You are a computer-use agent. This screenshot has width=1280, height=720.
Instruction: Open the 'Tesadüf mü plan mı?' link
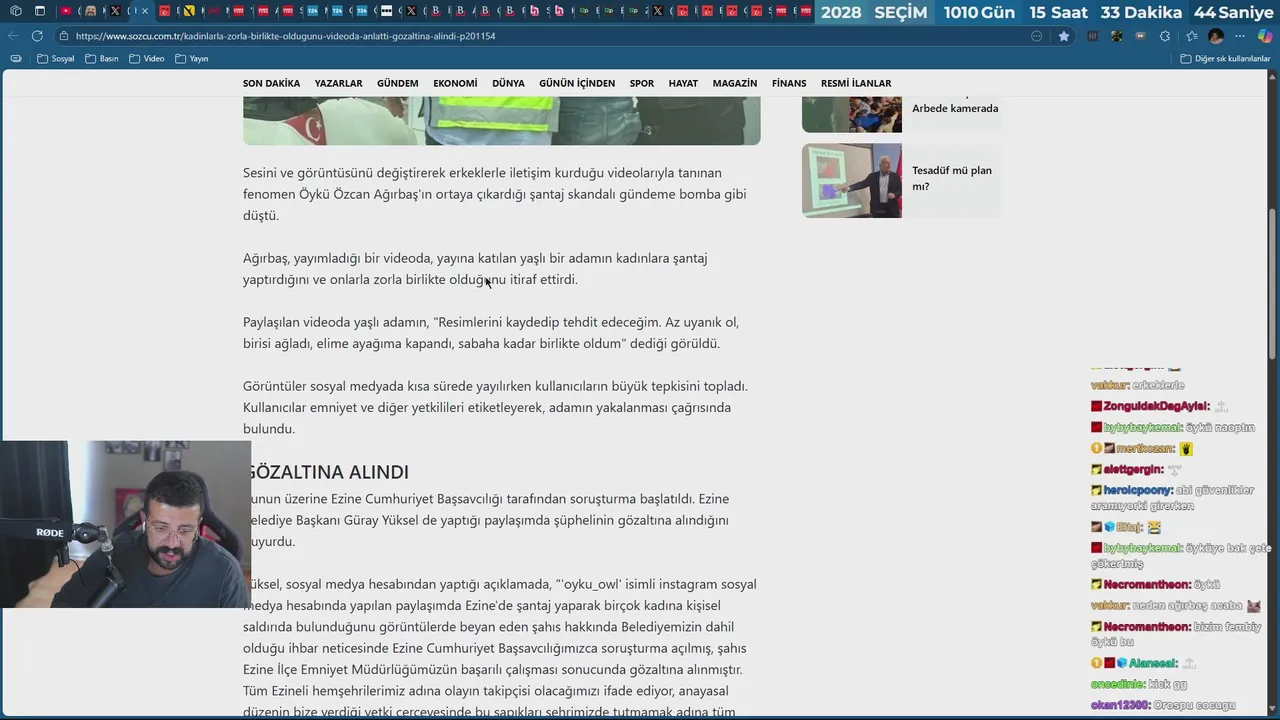pos(952,178)
